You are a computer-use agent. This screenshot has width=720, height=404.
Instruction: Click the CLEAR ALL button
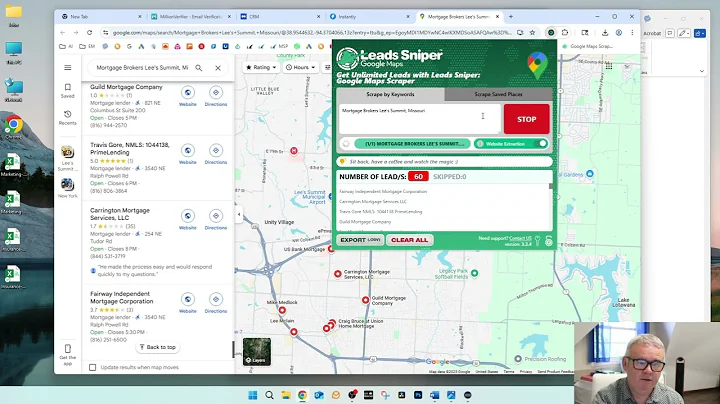pos(410,240)
